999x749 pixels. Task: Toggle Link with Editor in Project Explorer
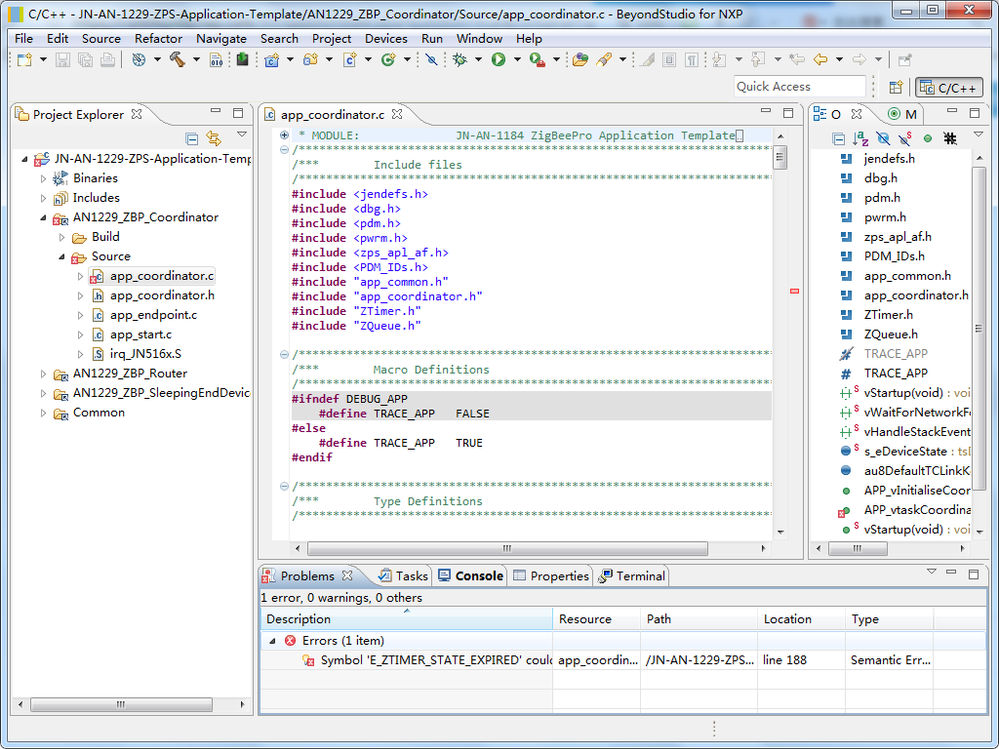point(213,138)
